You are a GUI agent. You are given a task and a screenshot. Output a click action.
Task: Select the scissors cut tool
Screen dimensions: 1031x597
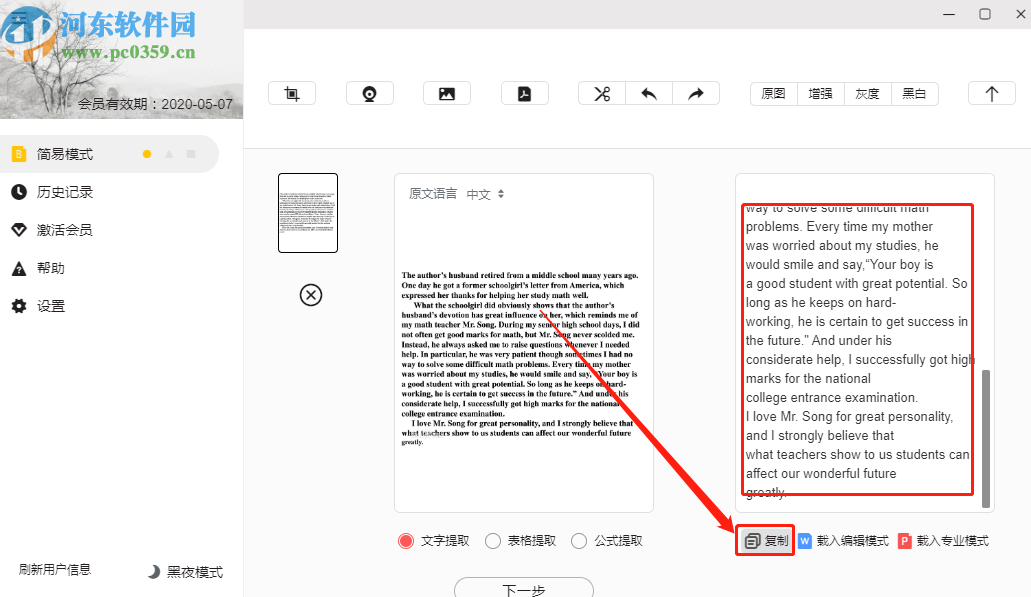601,92
